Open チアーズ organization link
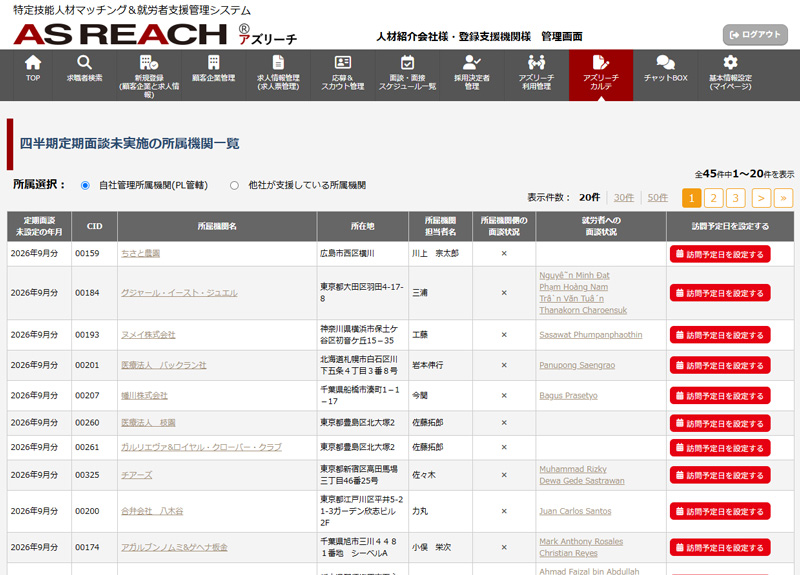 tap(136, 474)
